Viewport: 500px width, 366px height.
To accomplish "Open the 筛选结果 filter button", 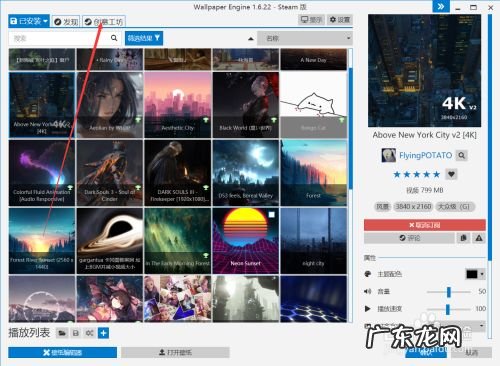I will click(144, 38).
